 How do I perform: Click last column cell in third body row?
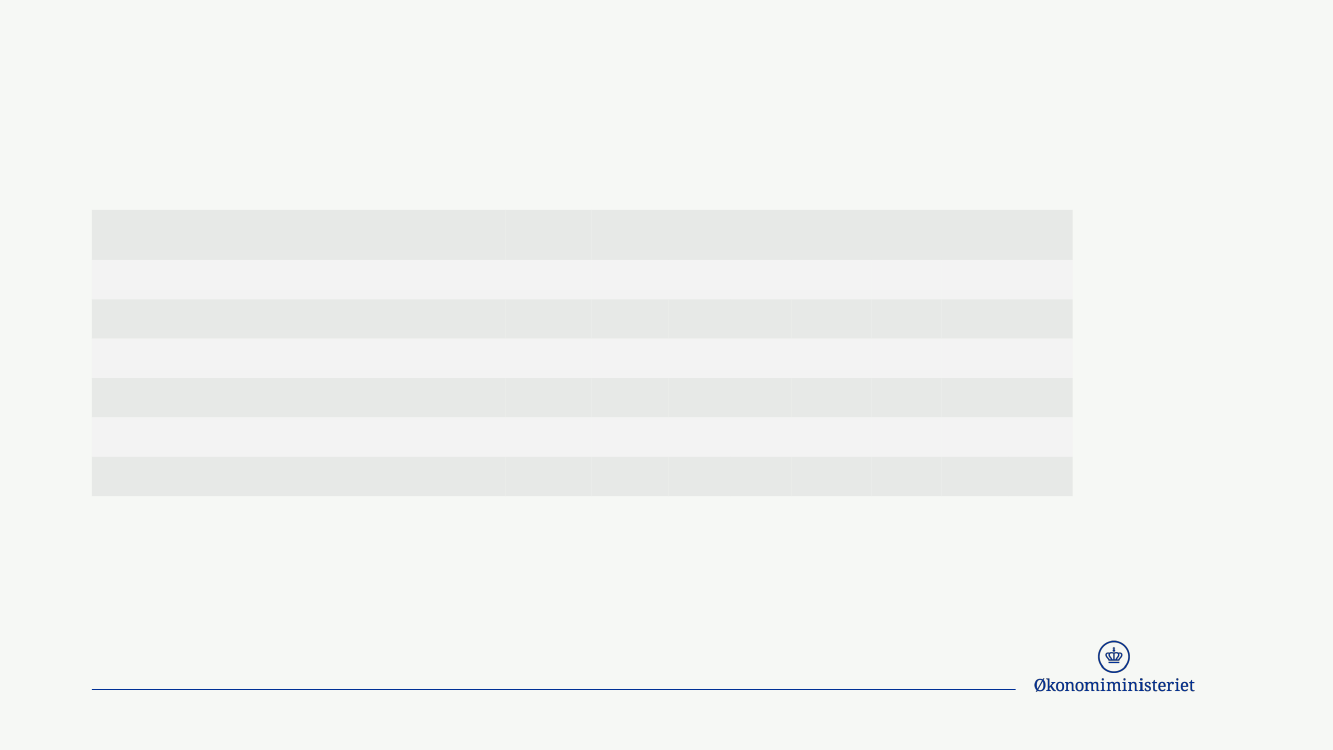click(1006, 358)
